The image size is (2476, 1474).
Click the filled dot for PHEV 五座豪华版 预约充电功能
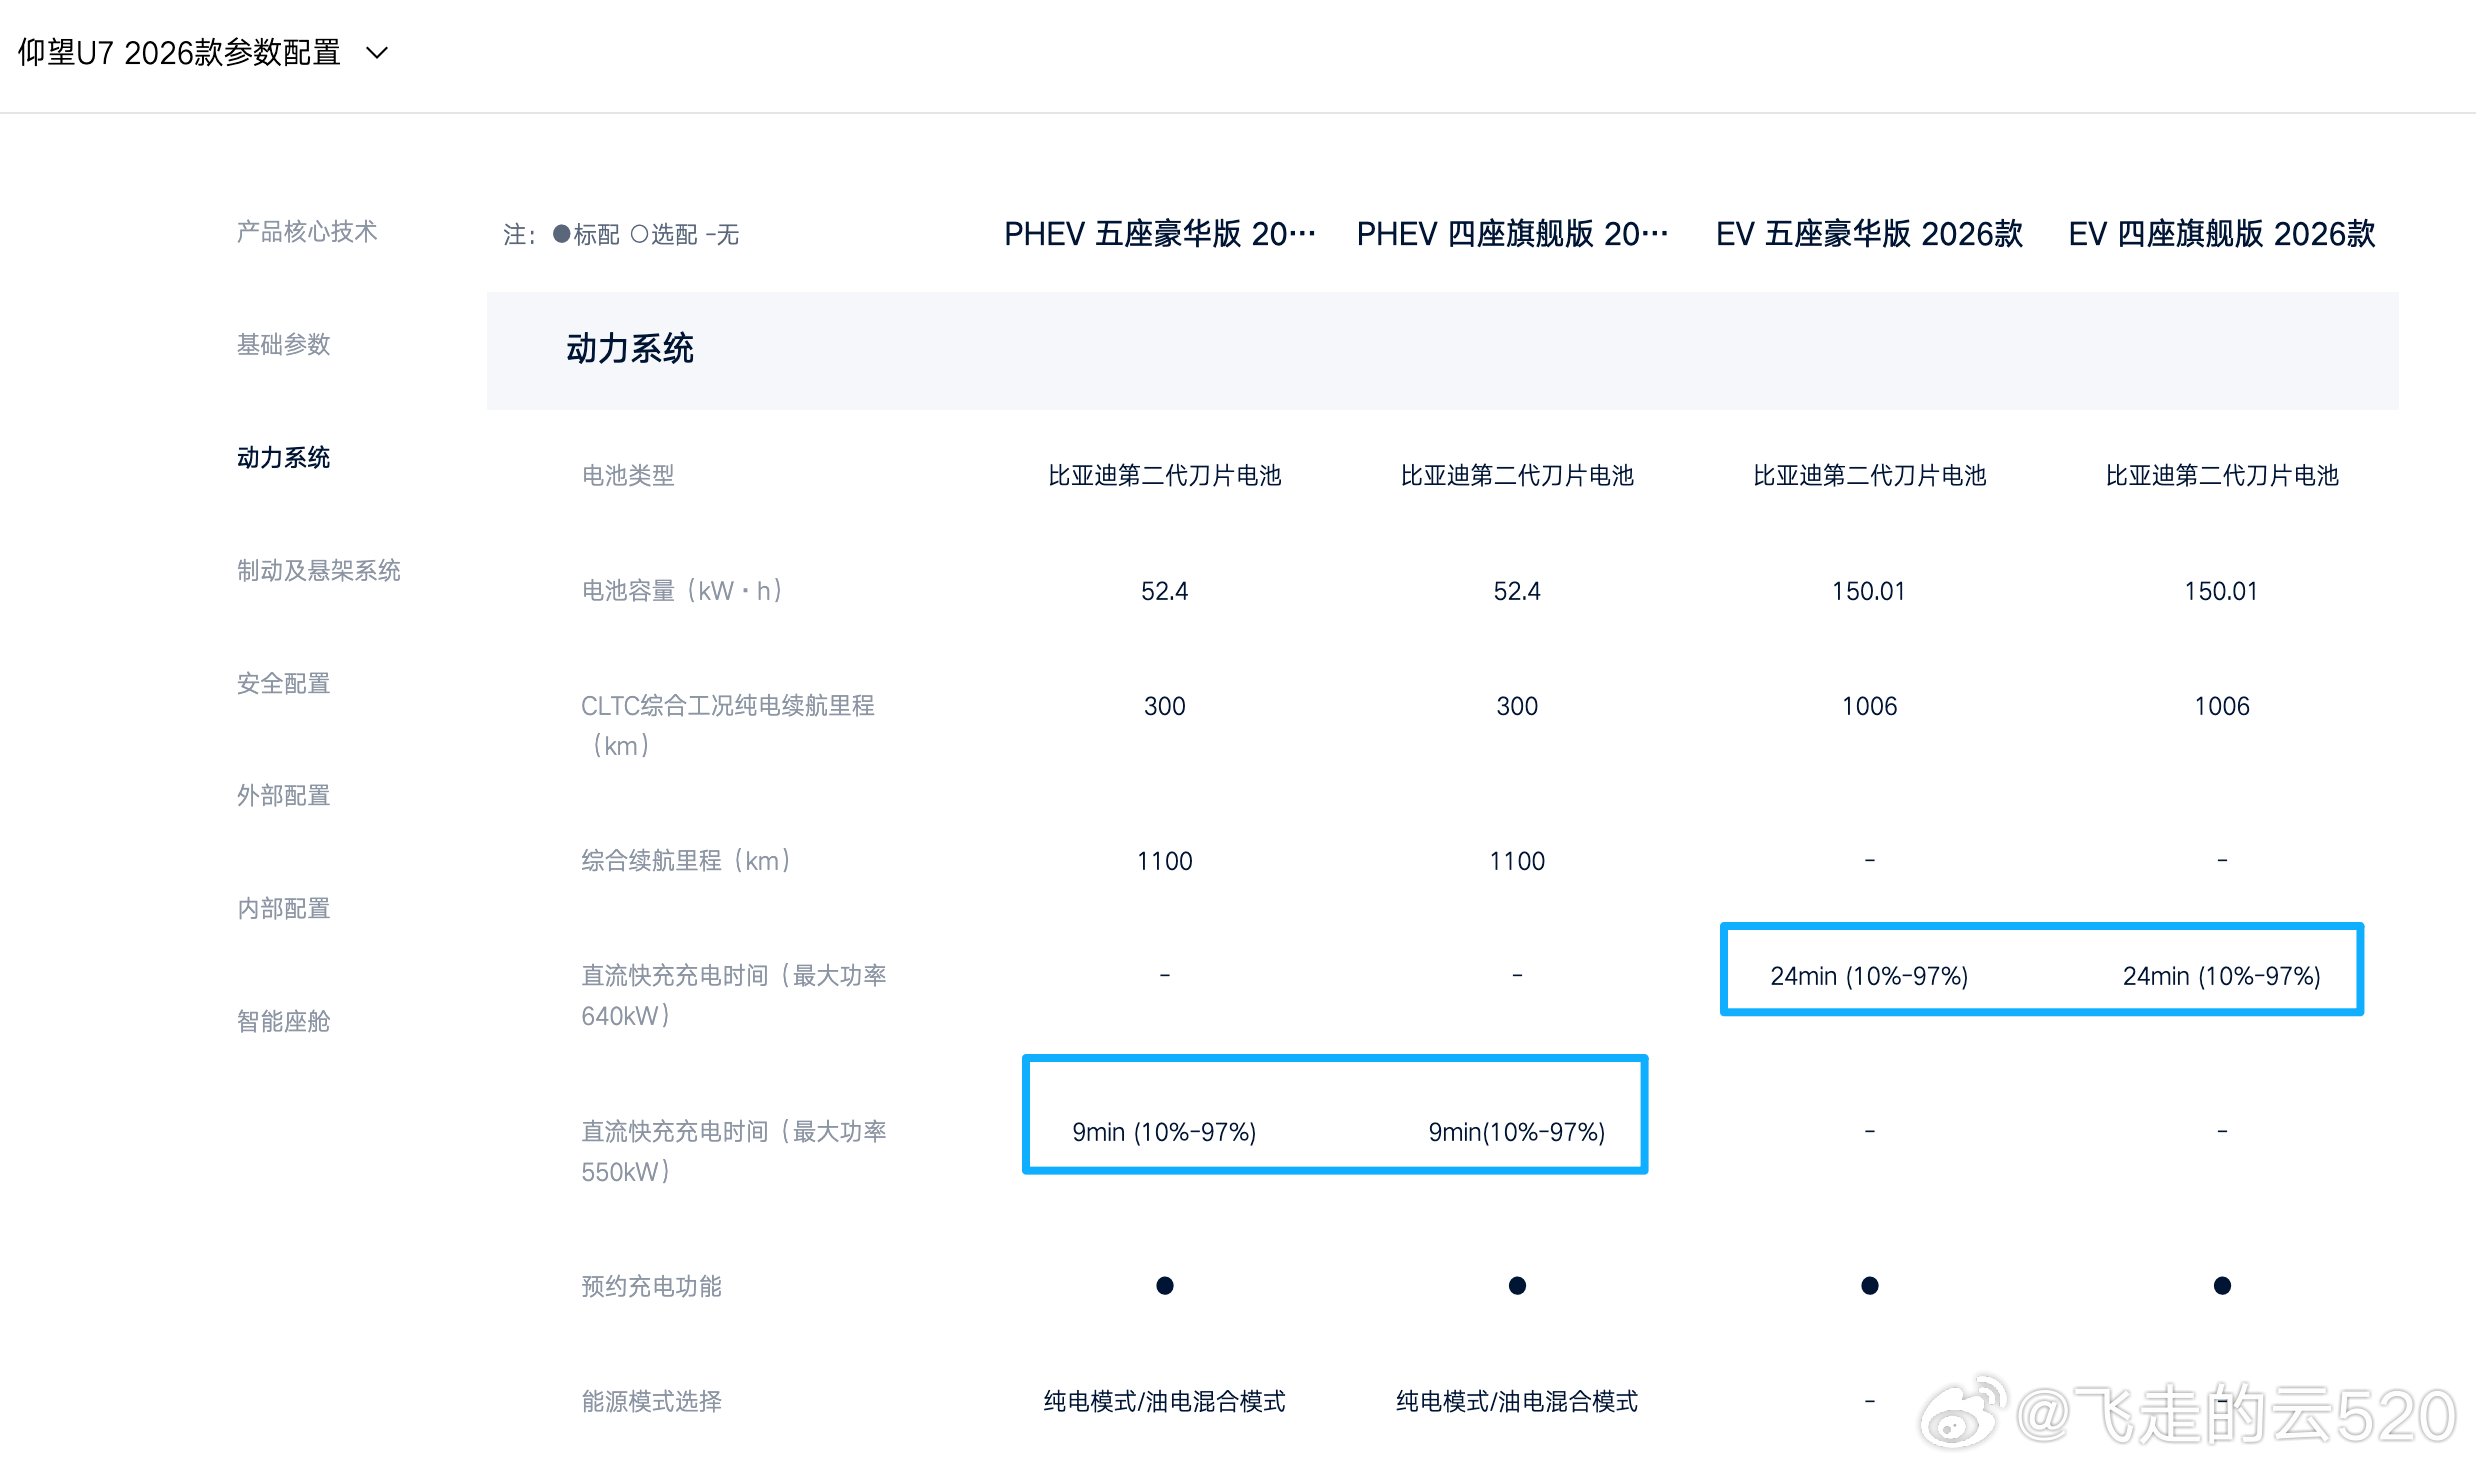click(x=1164, y=1286)
